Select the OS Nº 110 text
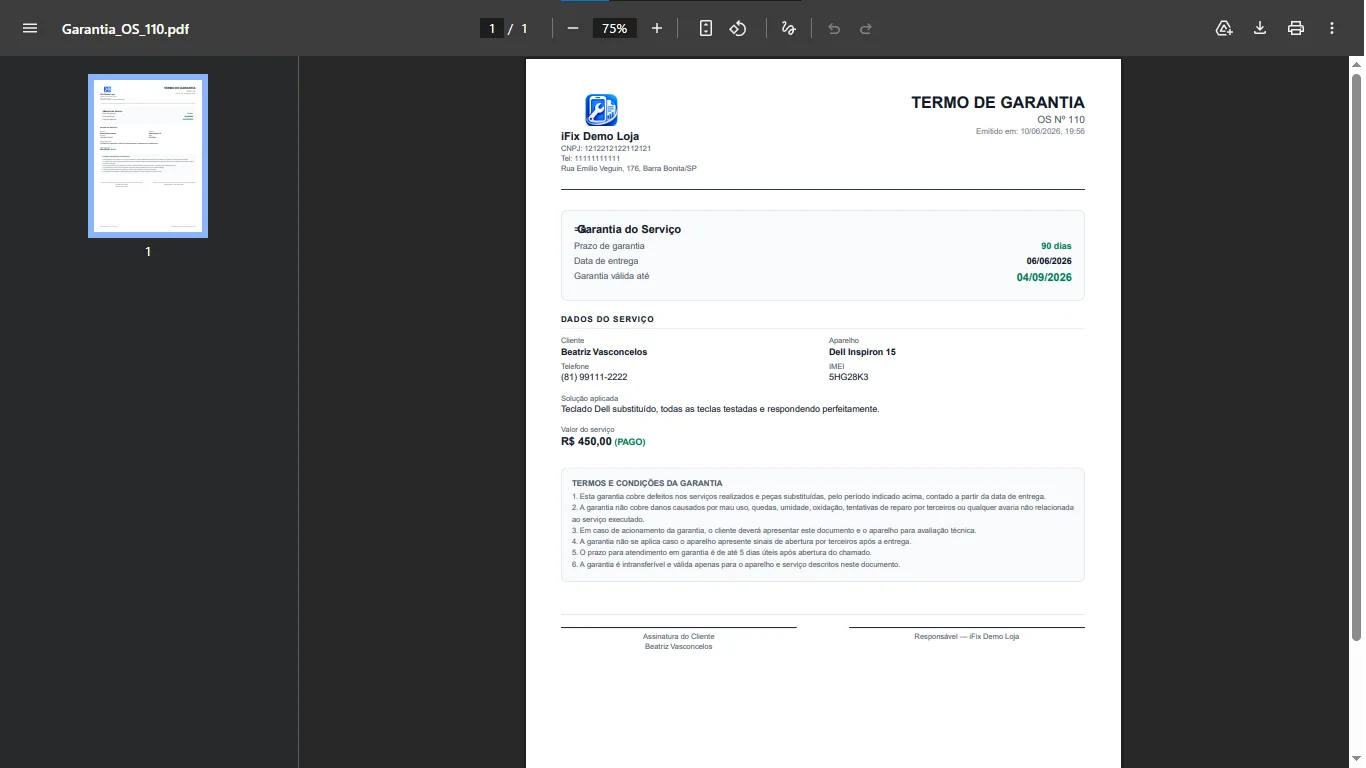The image size is (1366, 768). point(1061,120)
